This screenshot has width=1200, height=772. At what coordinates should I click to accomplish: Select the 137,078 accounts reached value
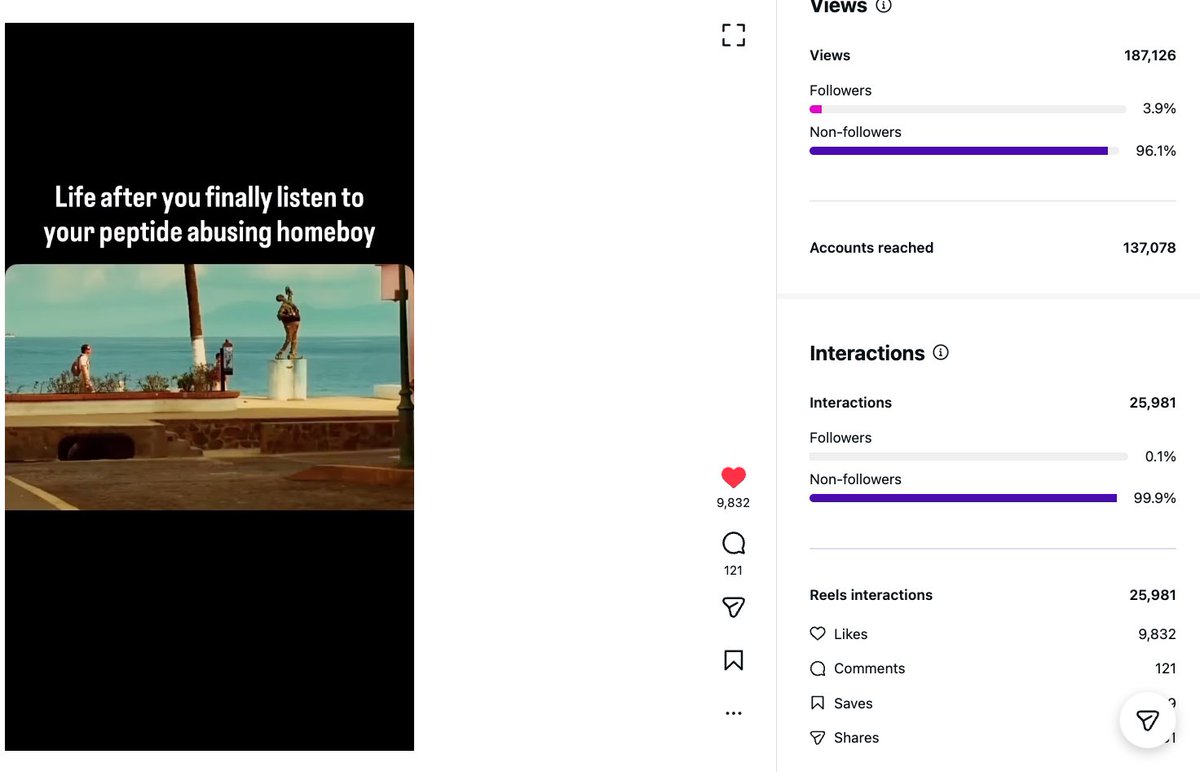1149,248
